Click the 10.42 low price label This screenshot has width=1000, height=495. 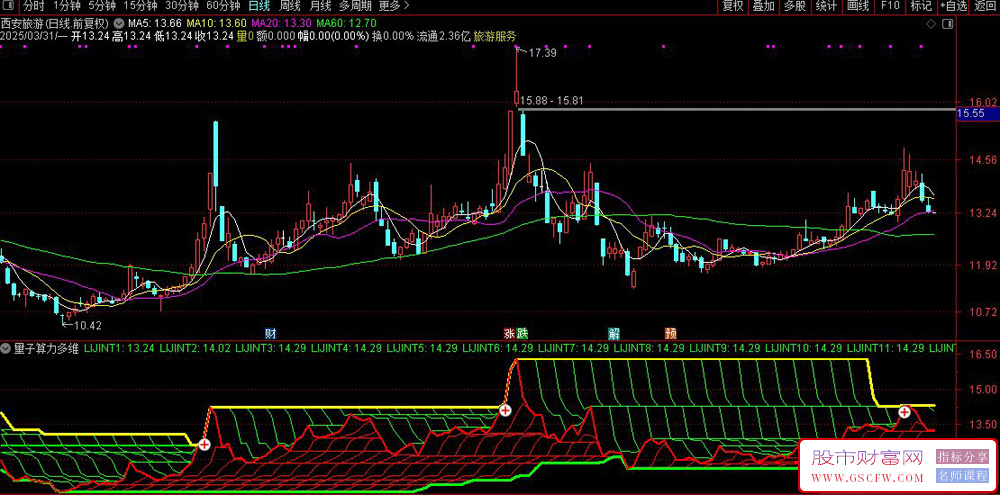(88, 325)
